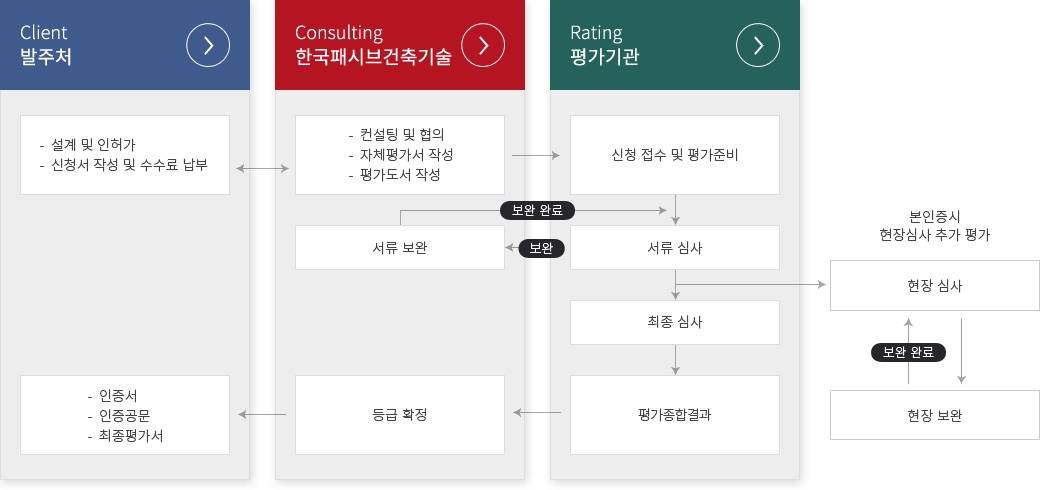Open the Consulting header chevron circle
Screen dimensions: 1040x490
[483, 45]
